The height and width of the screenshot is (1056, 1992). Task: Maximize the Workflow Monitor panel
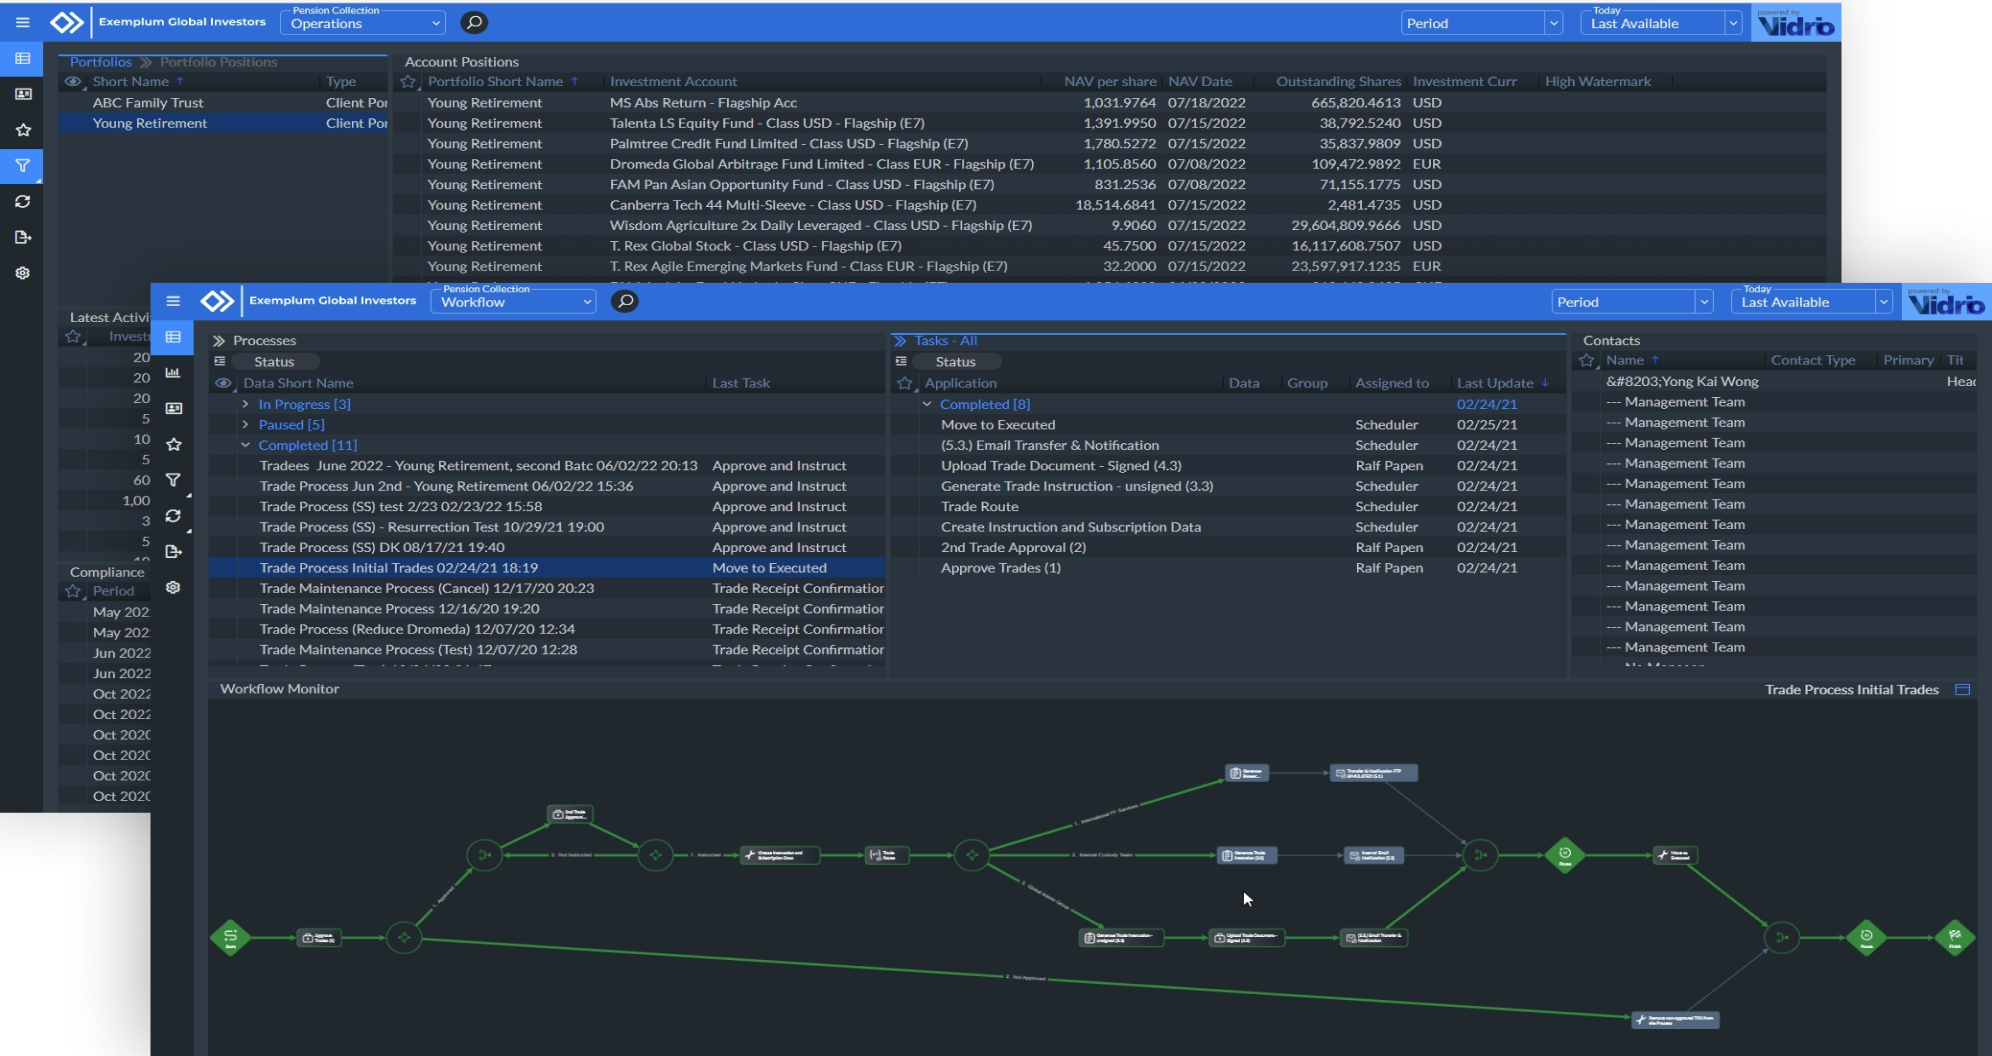pos(1962,689)
